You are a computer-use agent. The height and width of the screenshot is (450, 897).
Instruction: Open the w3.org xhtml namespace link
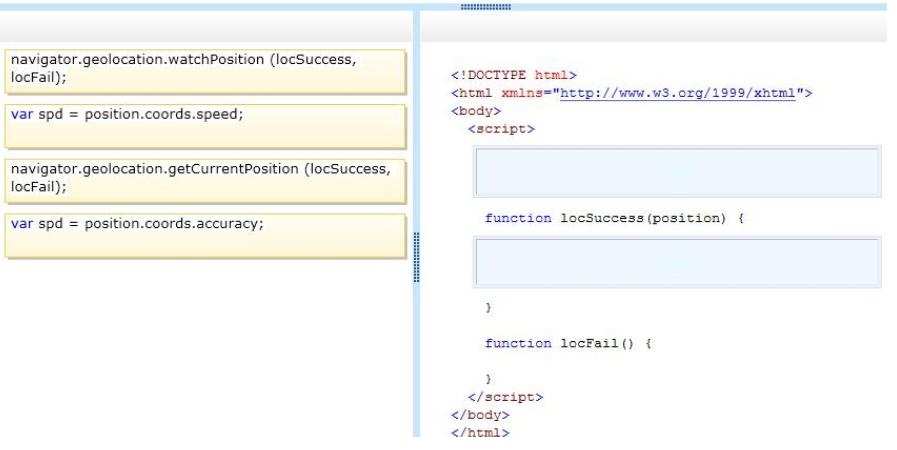677,93
